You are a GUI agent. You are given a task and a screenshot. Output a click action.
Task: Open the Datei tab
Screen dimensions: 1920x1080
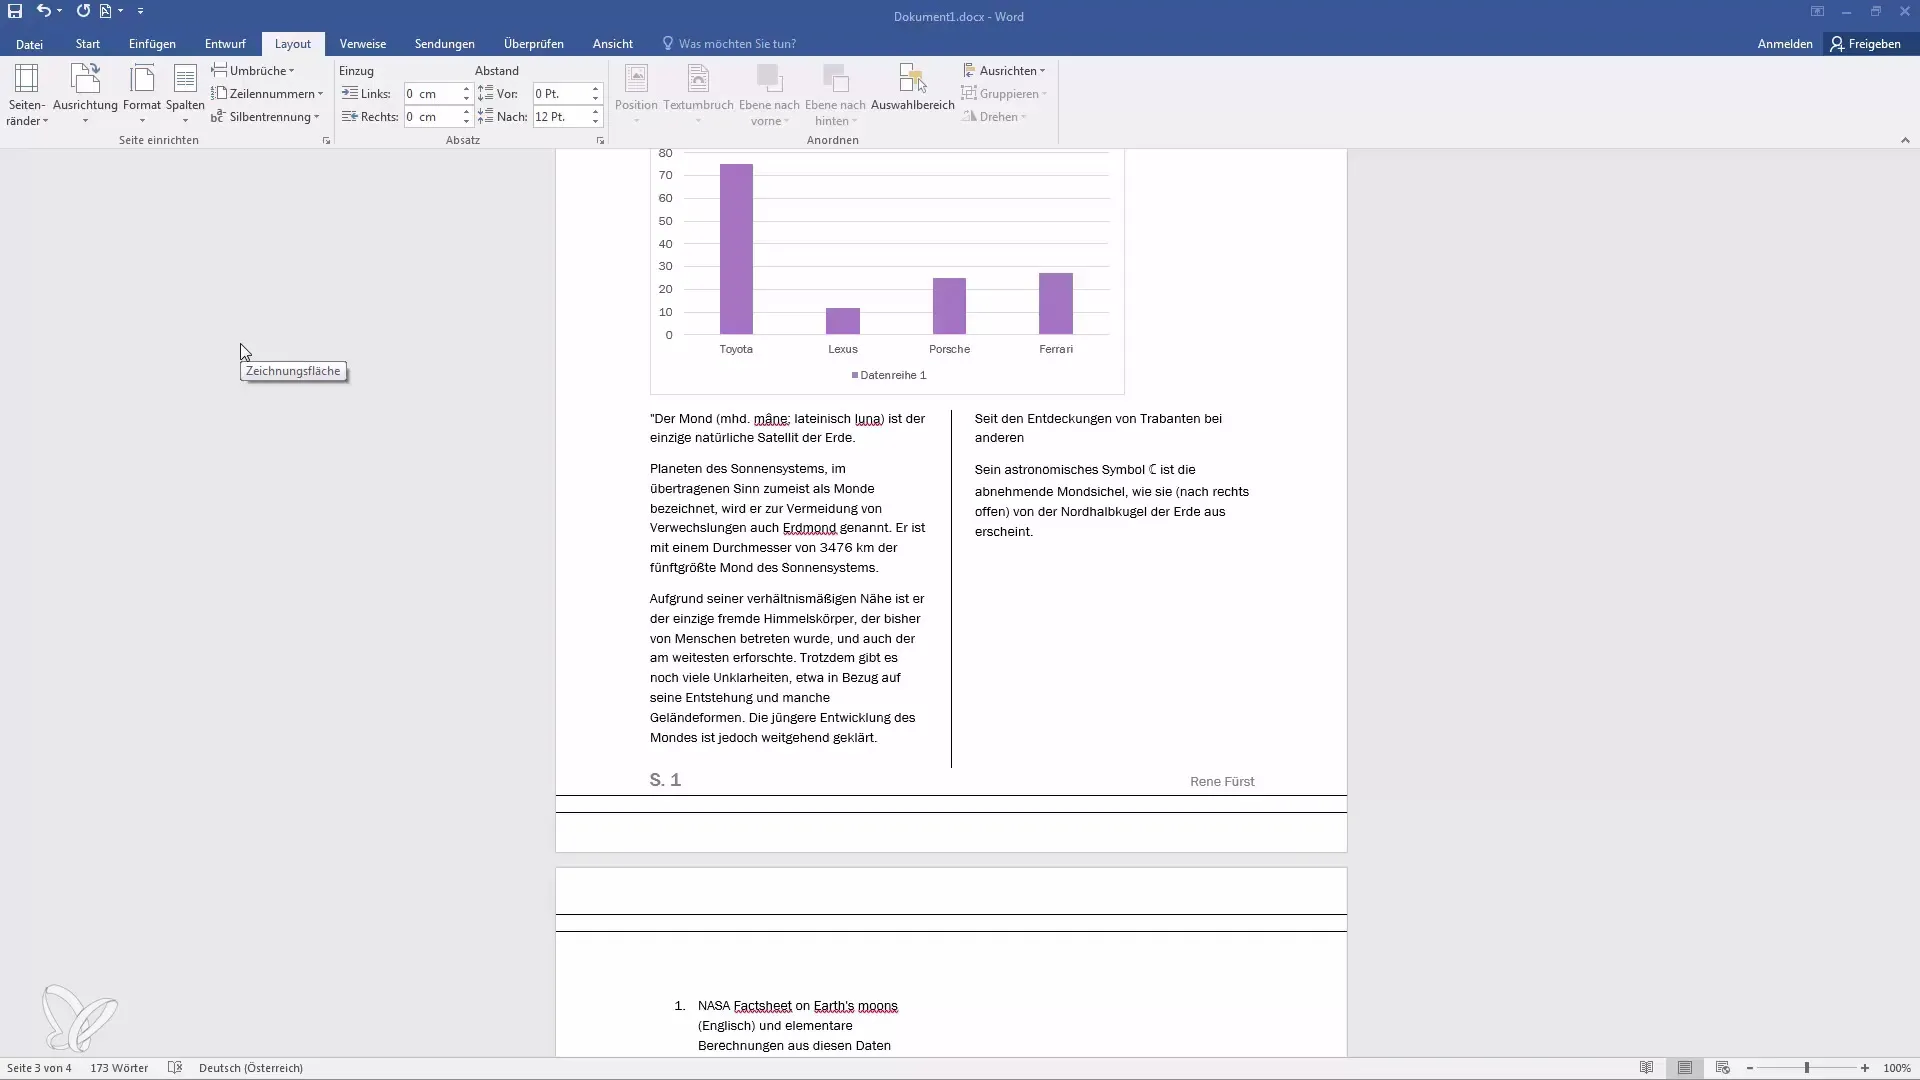pyautogui.click(x=29, y=44)
